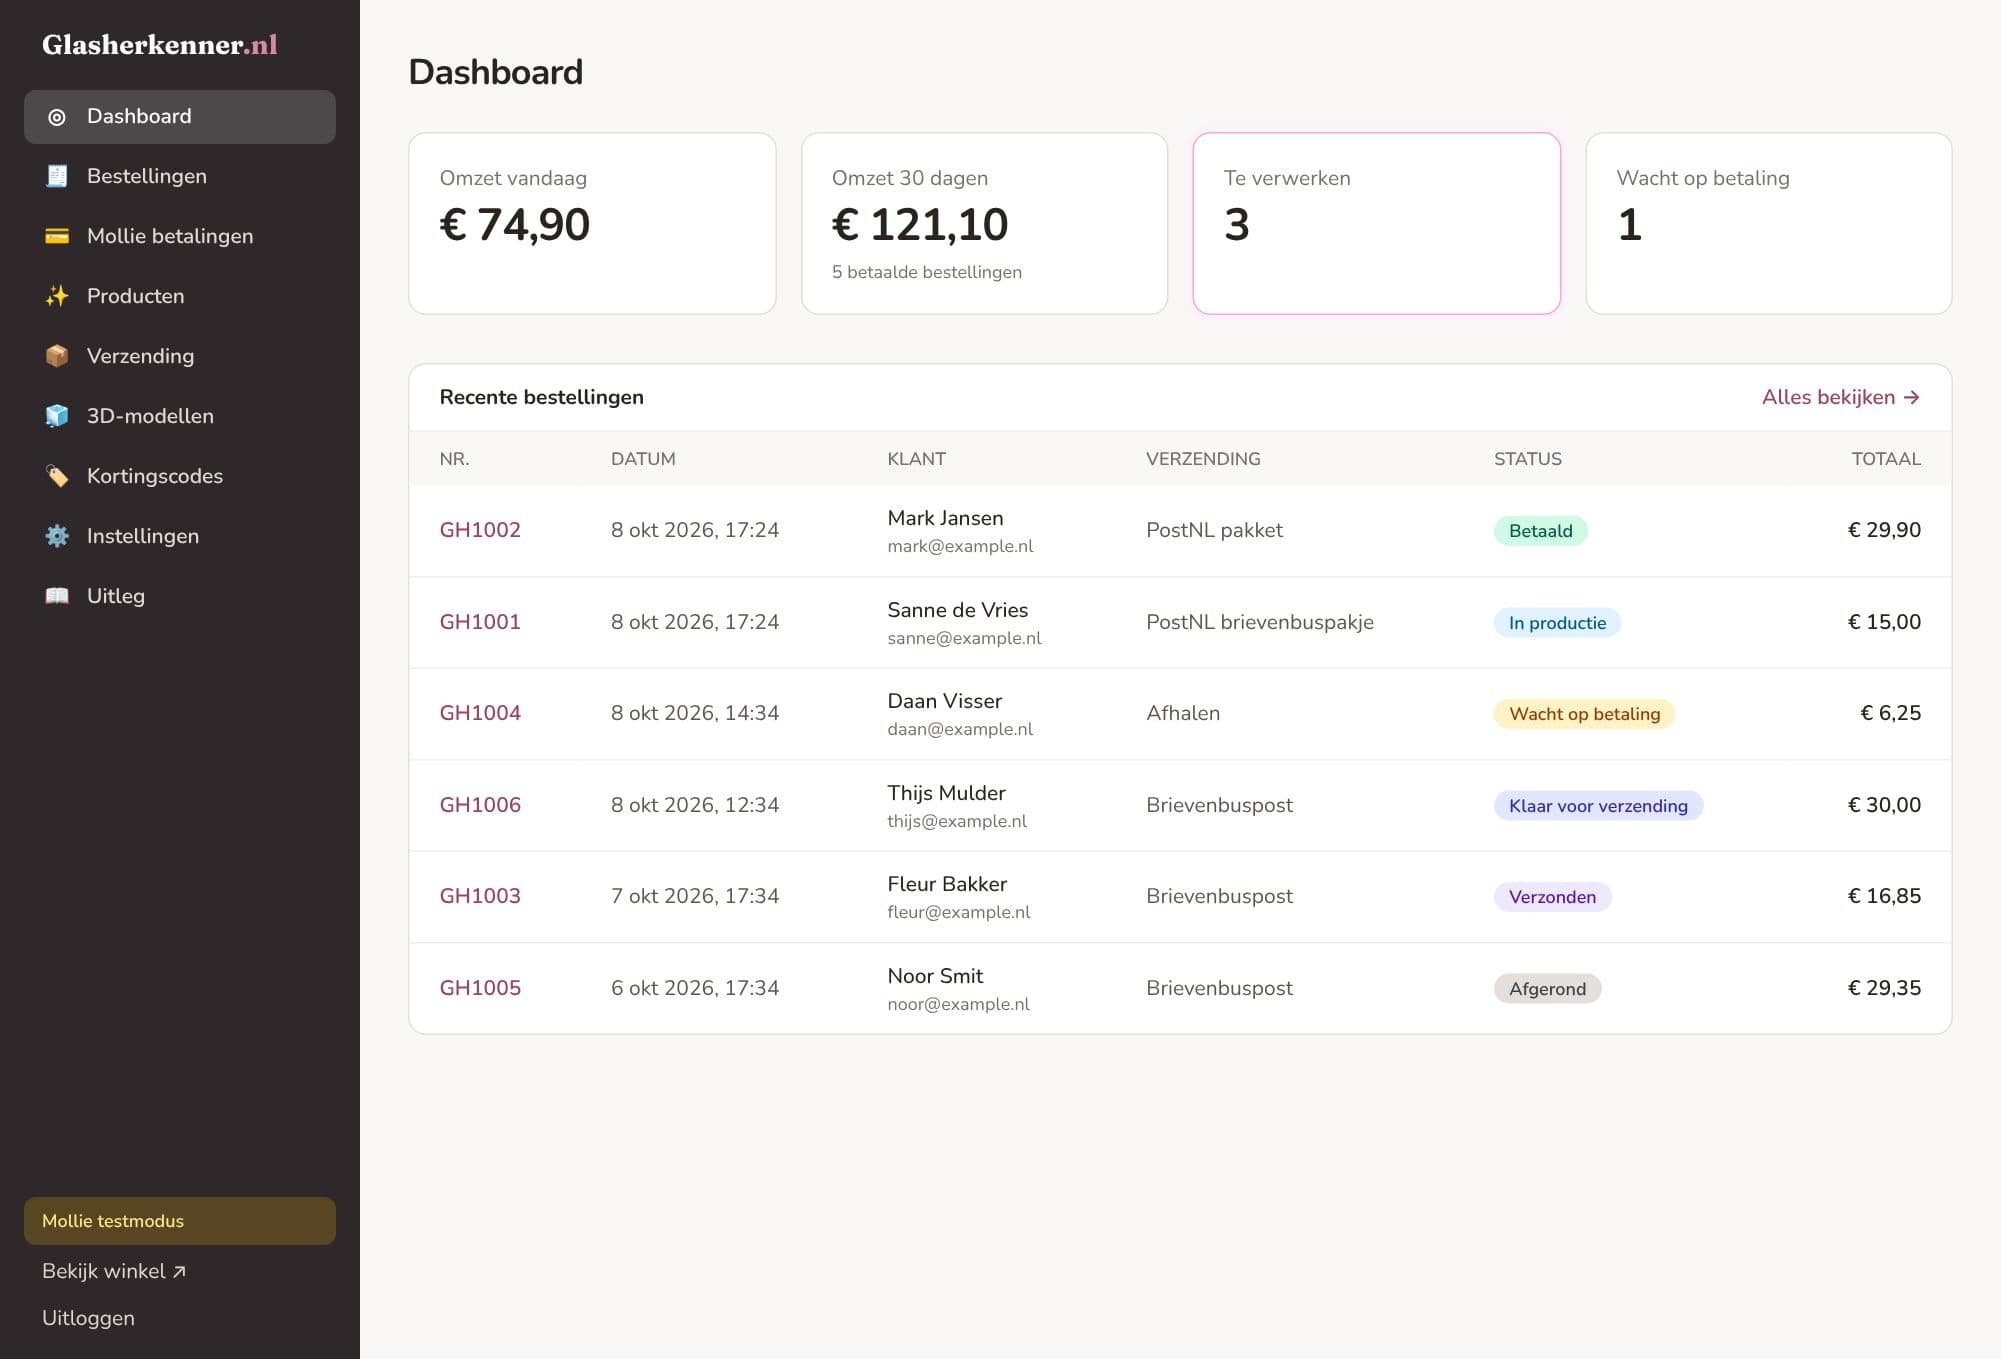Image resolution: width=2001 pixels, height=1359 pixels.
Task: Click the Betaald status badge
Action: coord(1541,531)
